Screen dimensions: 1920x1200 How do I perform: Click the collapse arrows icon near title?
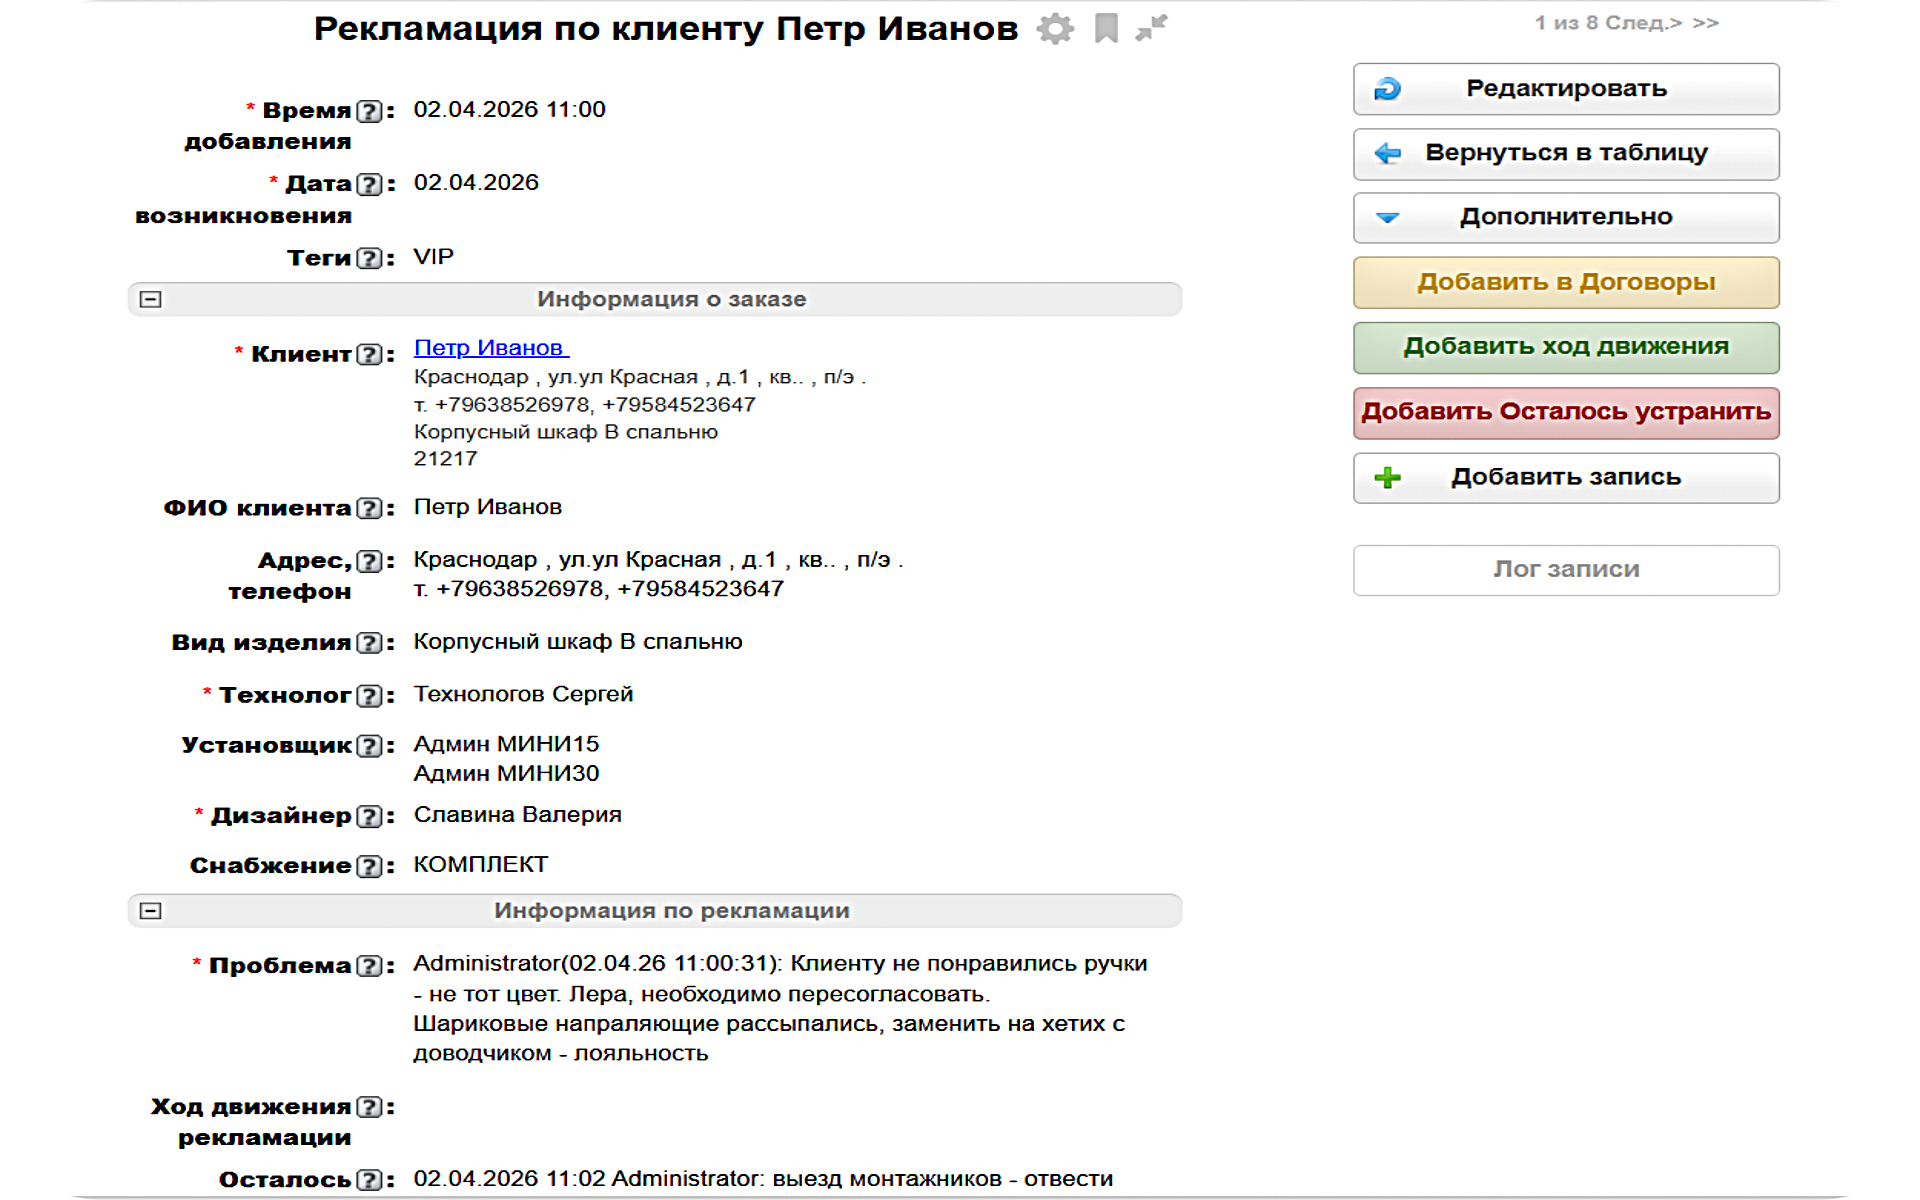coord(1151,28)
